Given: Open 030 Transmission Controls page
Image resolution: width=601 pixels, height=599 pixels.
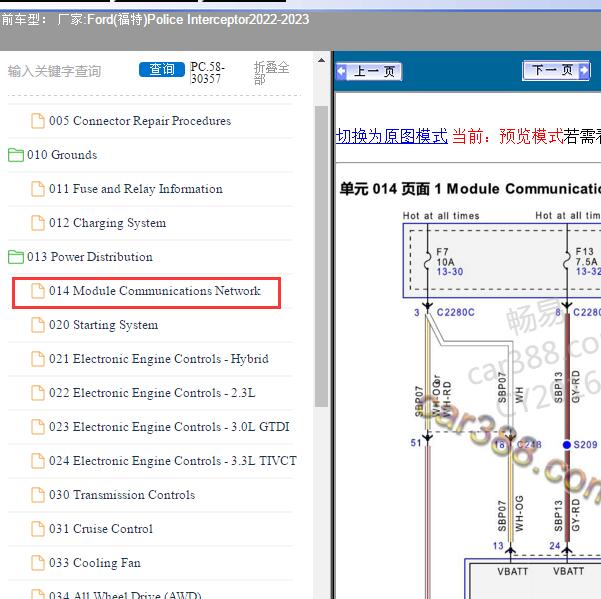Looking at the screenshot, I should coord(122,495).
